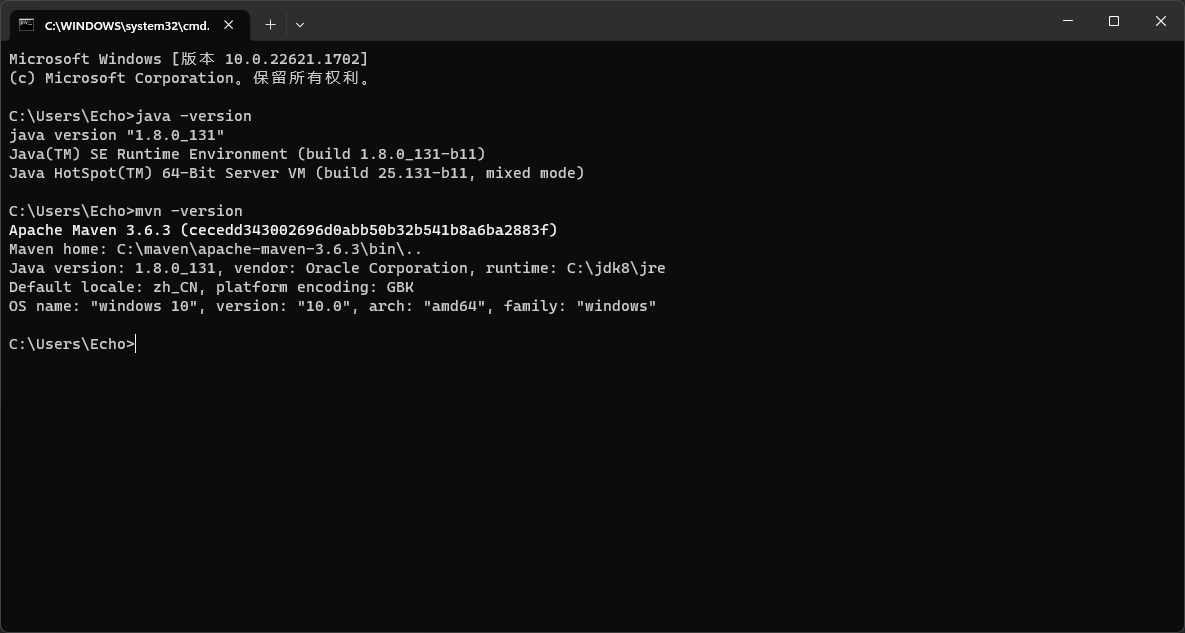Close the terminal window
This screenshot has width=1185, height=633.
(1161, 21)
